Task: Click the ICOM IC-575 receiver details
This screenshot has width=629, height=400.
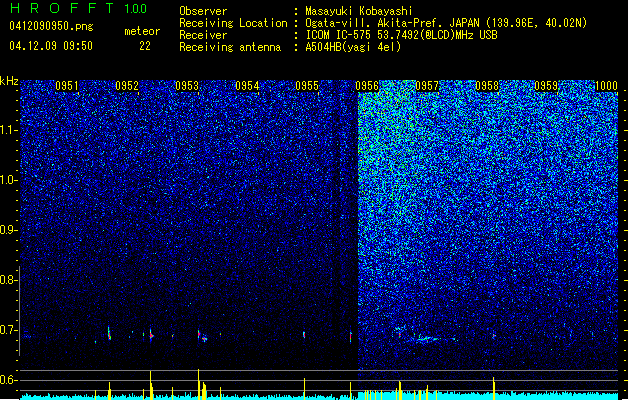Action: click(x=402, y=35)
